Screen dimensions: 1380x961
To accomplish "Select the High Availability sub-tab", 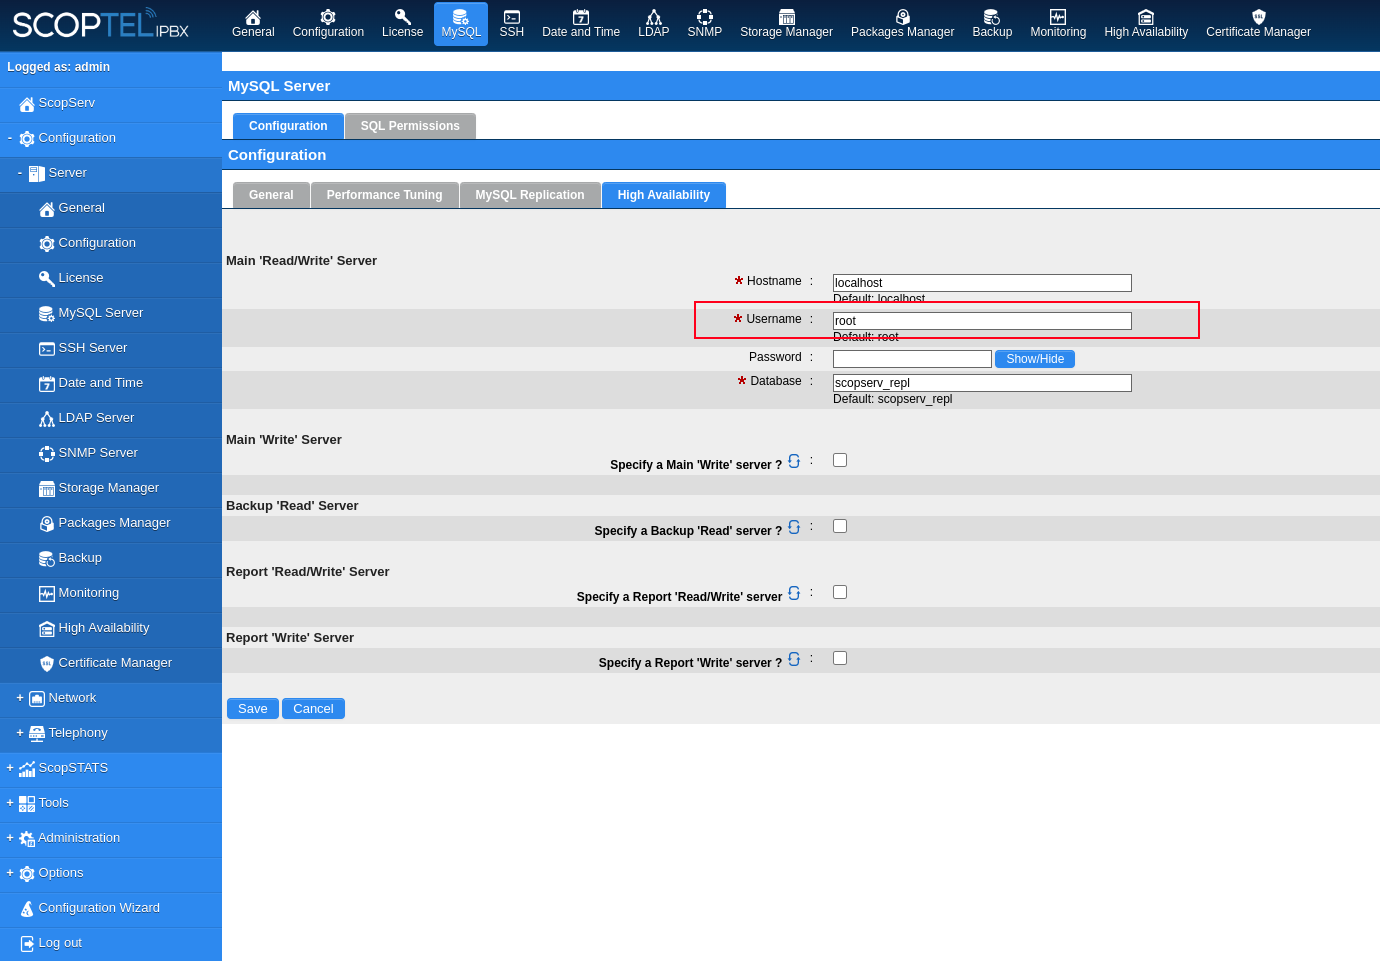I will click(664, 195).
